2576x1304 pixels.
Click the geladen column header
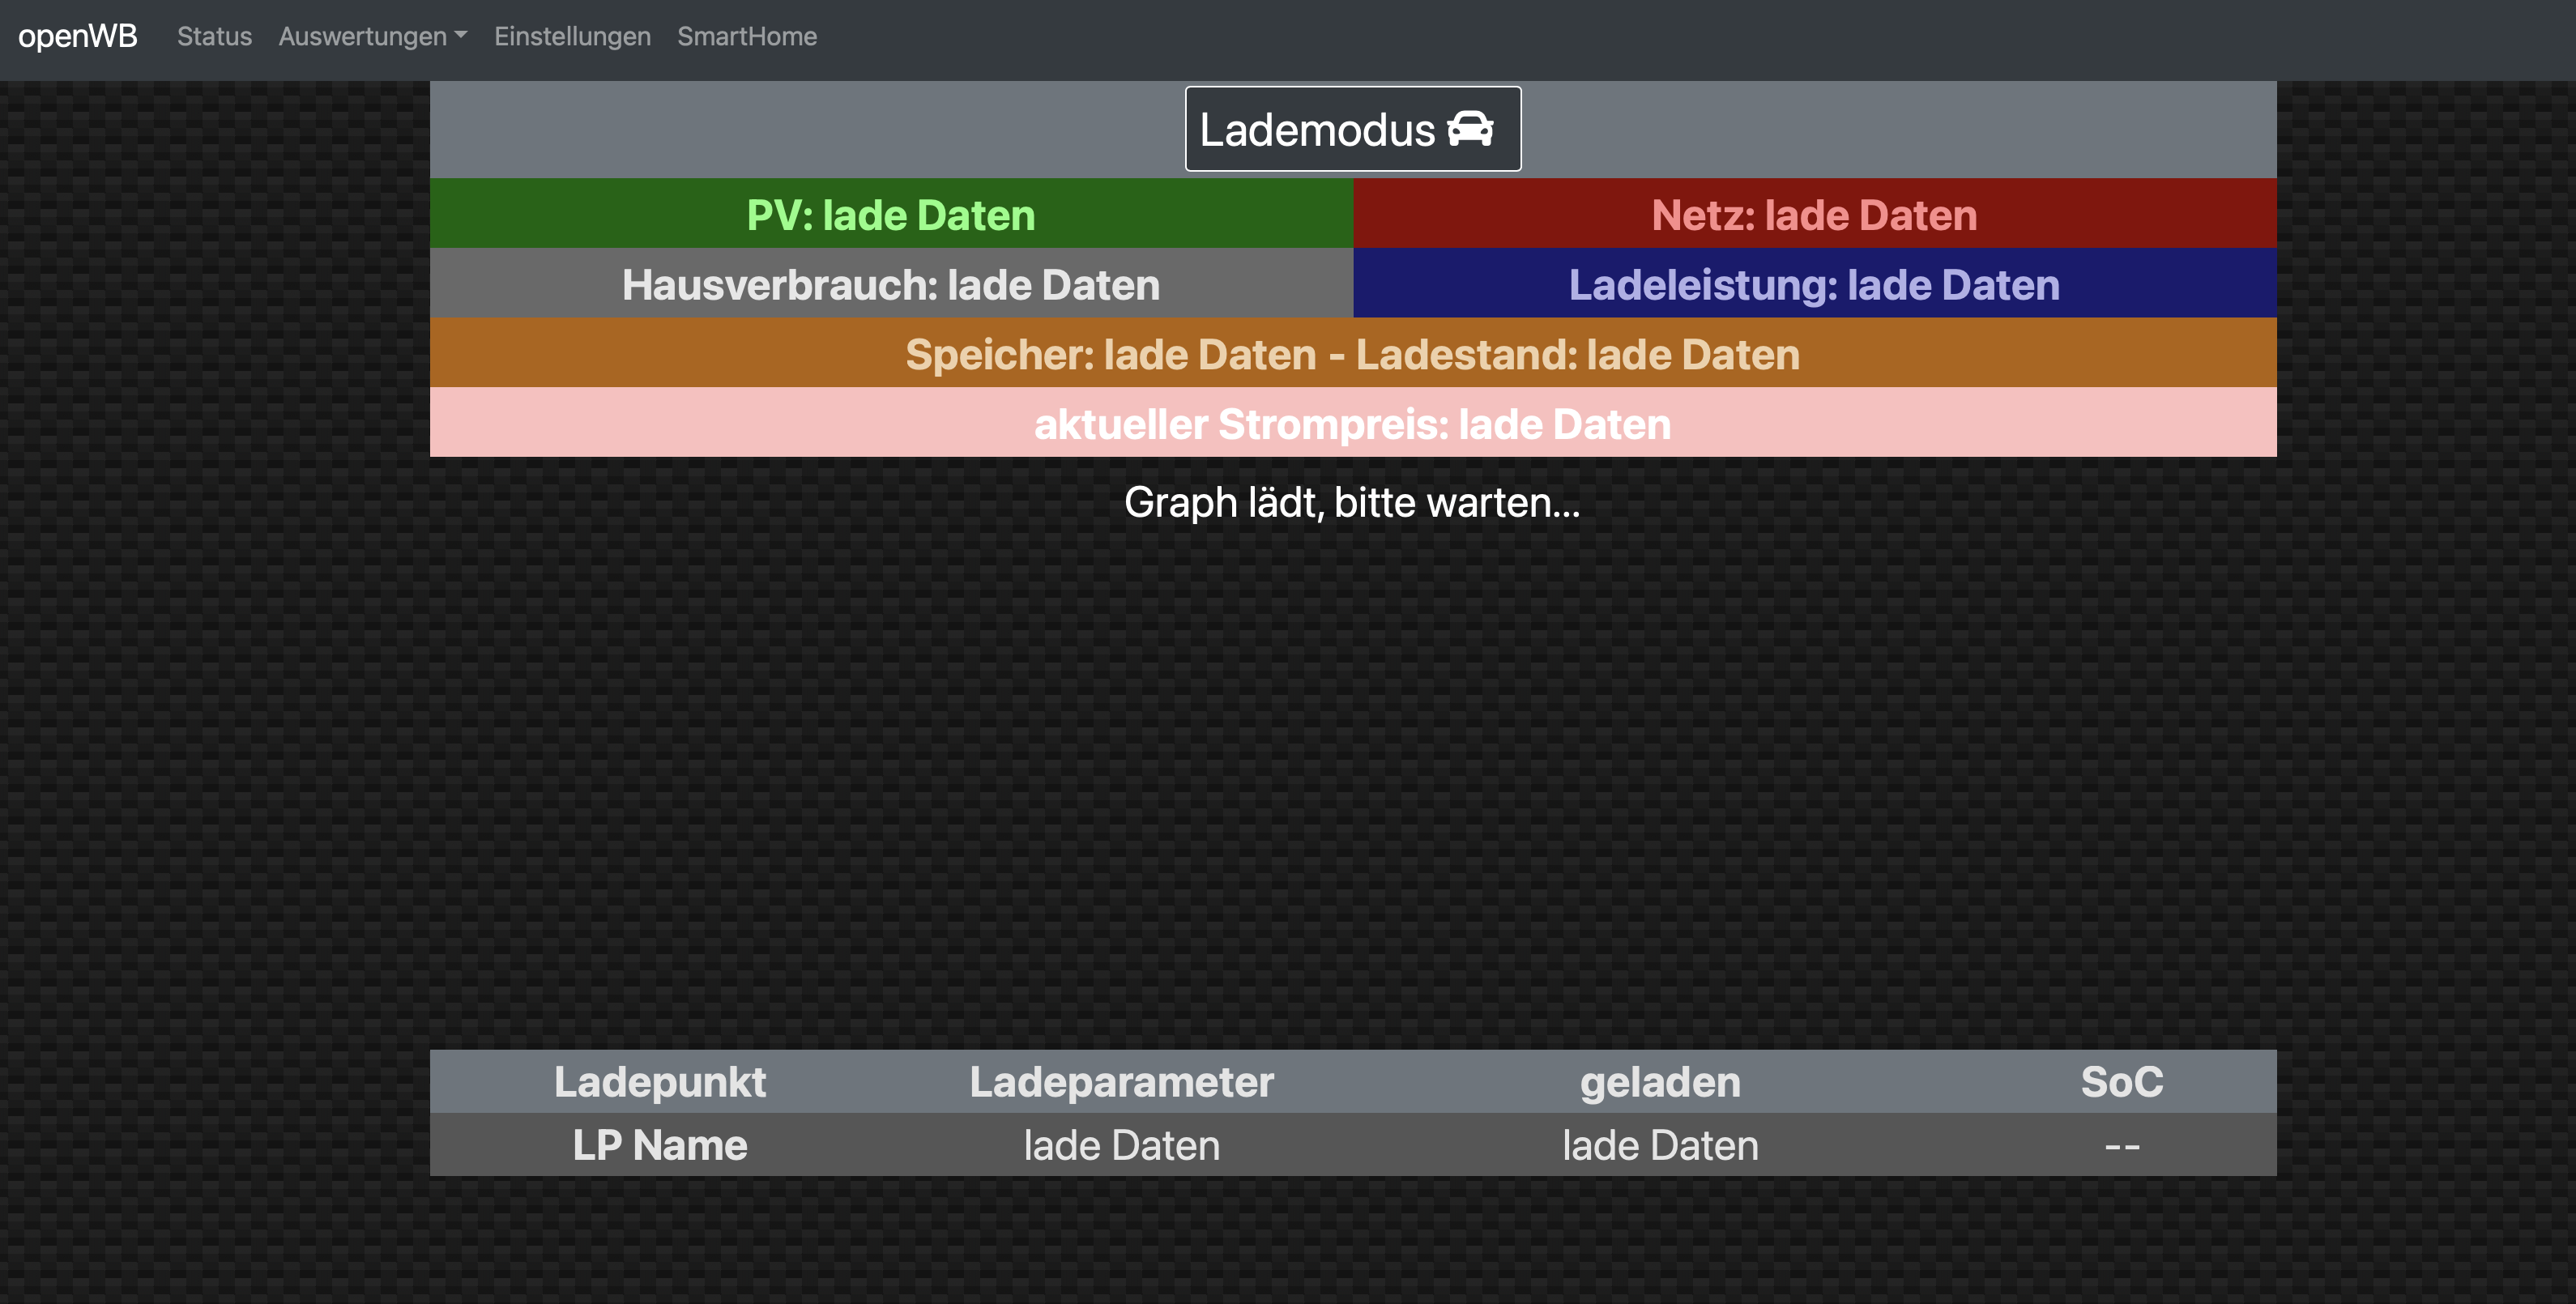click(x=1660, y=1081)
